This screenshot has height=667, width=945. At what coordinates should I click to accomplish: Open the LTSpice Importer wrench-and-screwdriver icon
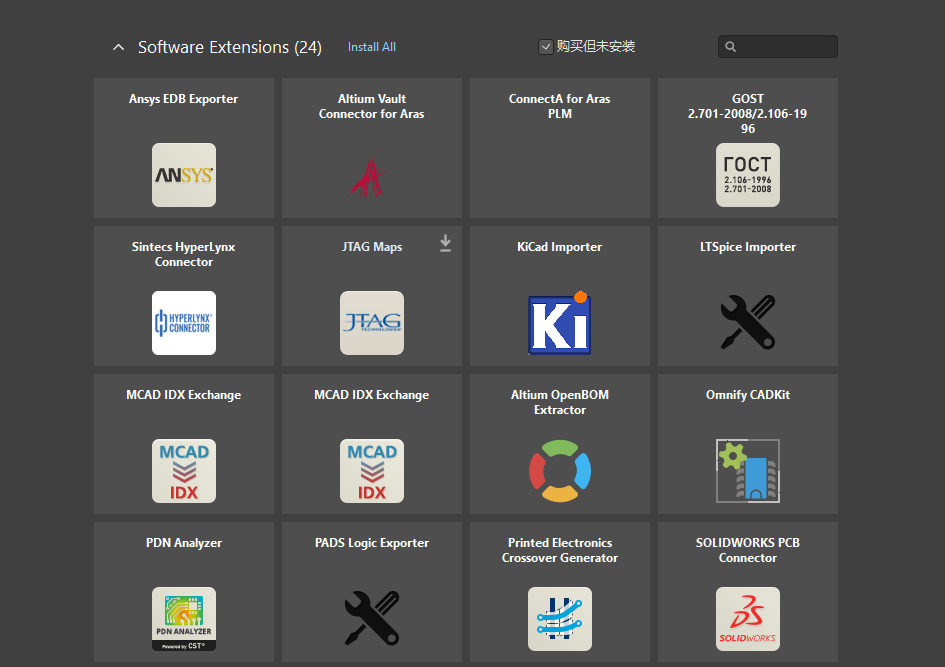pos(748,322)
